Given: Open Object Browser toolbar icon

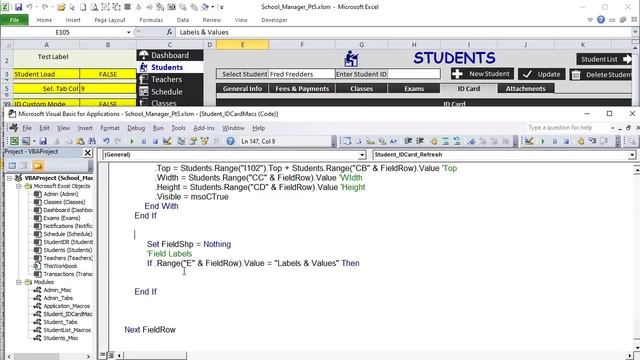Looking at the screenshot, I should pos(204,141).
